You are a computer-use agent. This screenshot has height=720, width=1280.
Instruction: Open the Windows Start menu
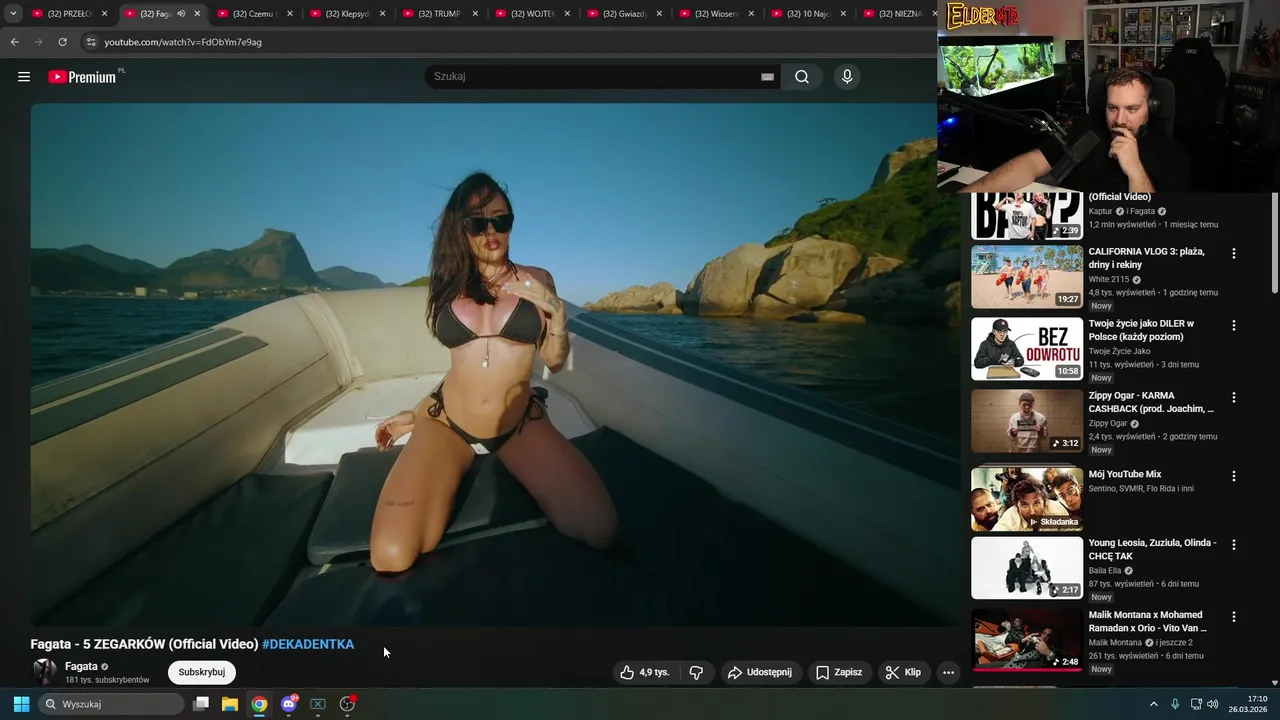click(21, 704)
